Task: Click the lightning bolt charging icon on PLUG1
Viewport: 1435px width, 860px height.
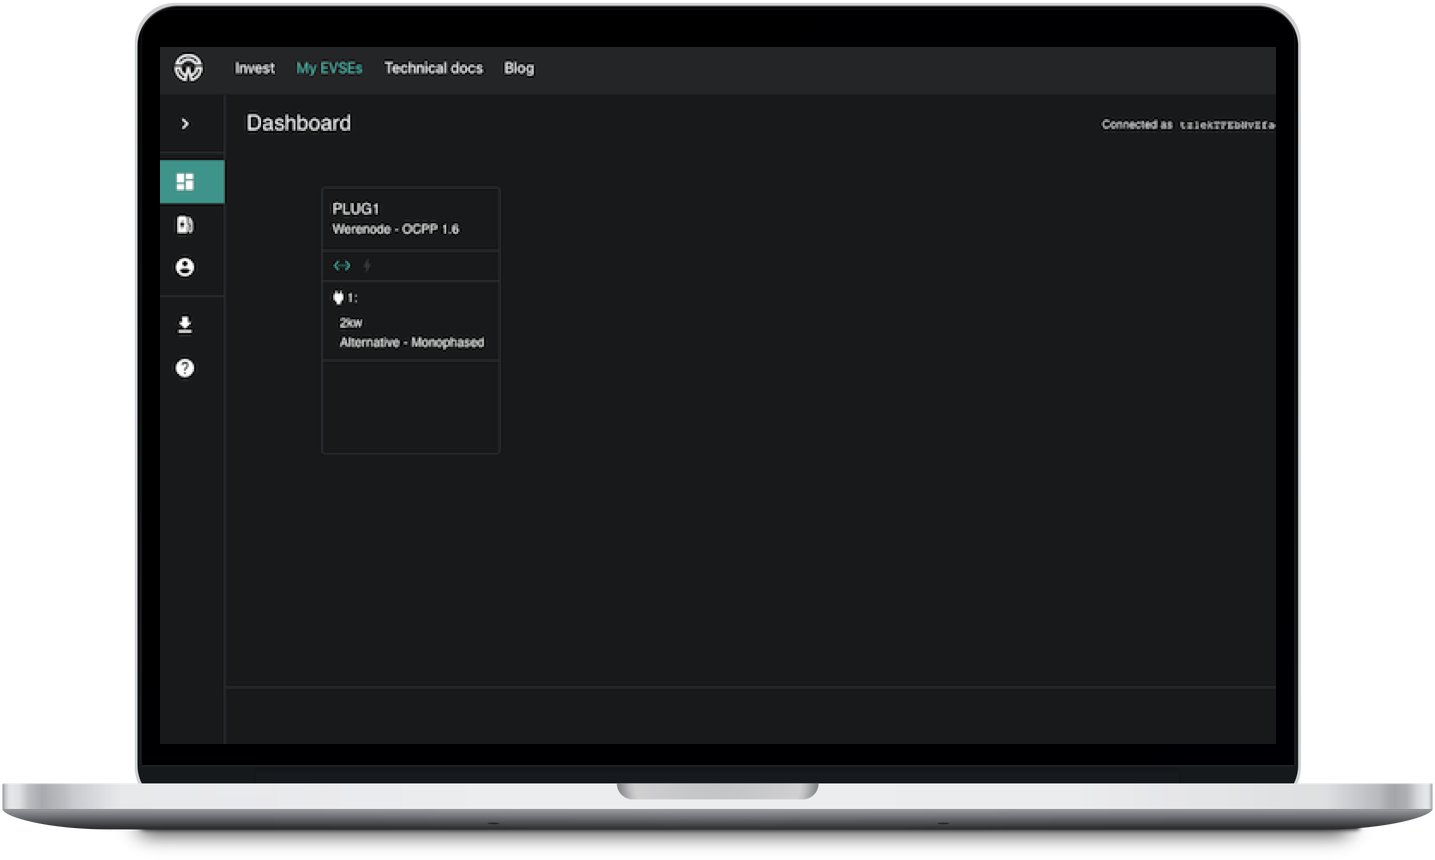Action: coord(367,266)
